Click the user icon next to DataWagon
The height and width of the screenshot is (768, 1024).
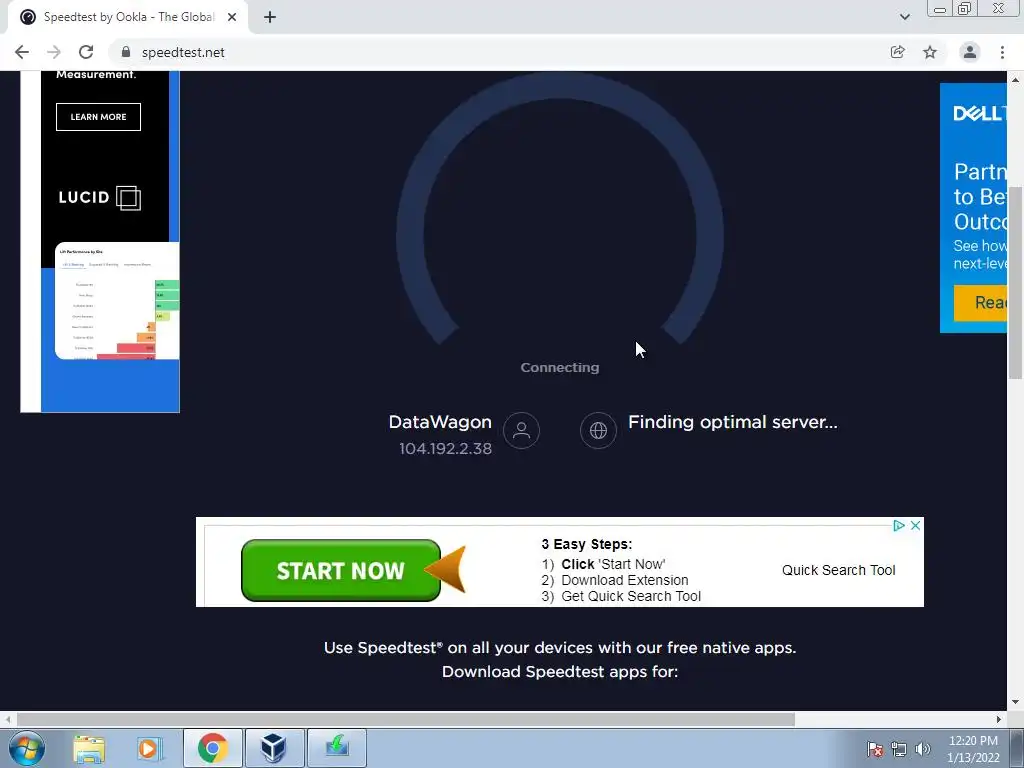pyautogui.click(x=521, y=430)
